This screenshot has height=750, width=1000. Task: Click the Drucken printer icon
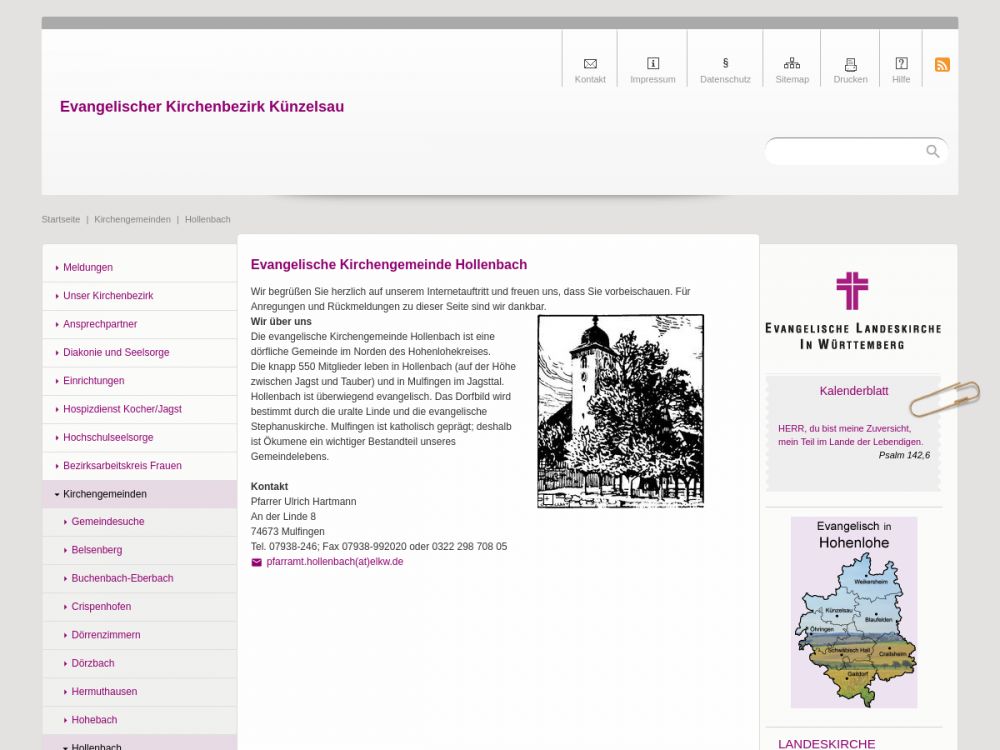point(850,64)
